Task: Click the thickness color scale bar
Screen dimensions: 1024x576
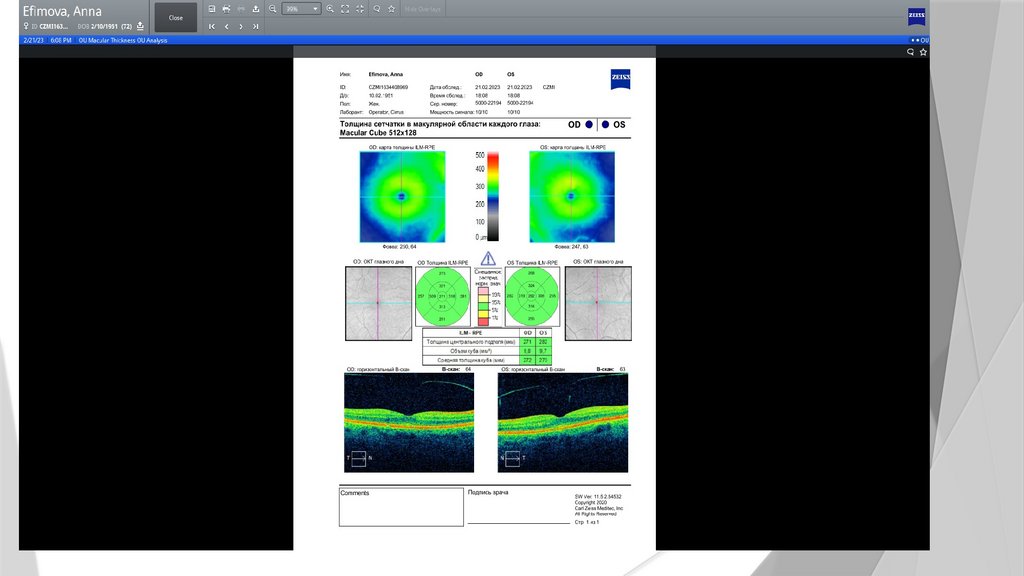Action: (x=493, y=197)
